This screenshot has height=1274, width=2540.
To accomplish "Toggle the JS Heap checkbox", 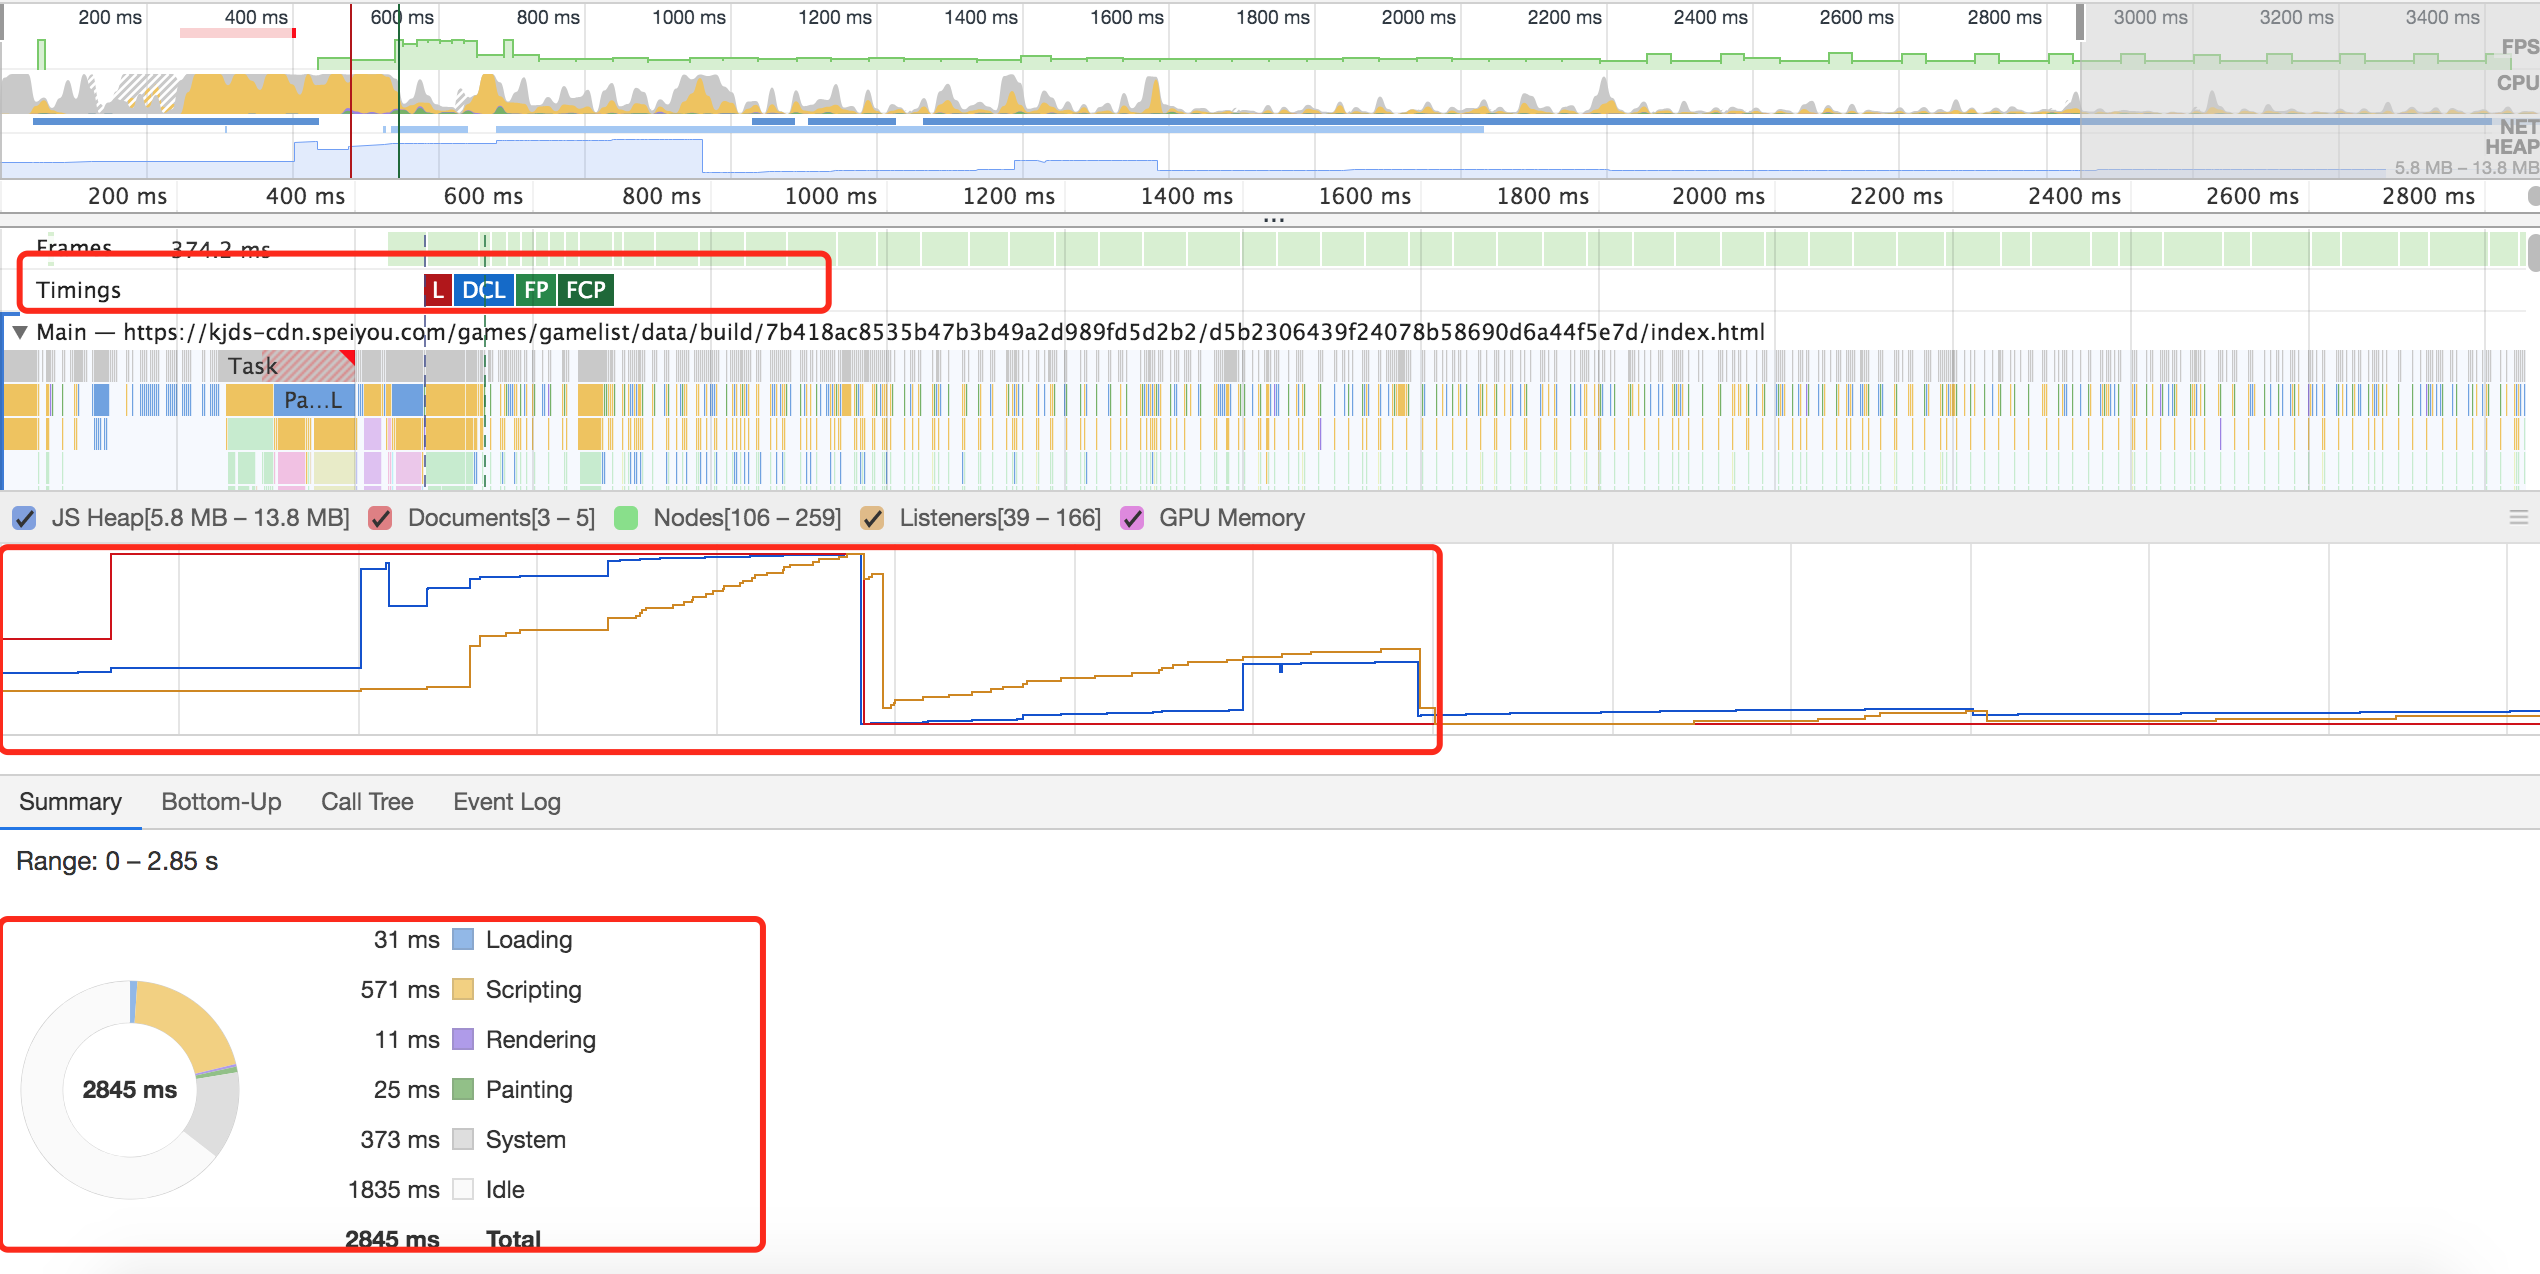I will pos(24,518).
